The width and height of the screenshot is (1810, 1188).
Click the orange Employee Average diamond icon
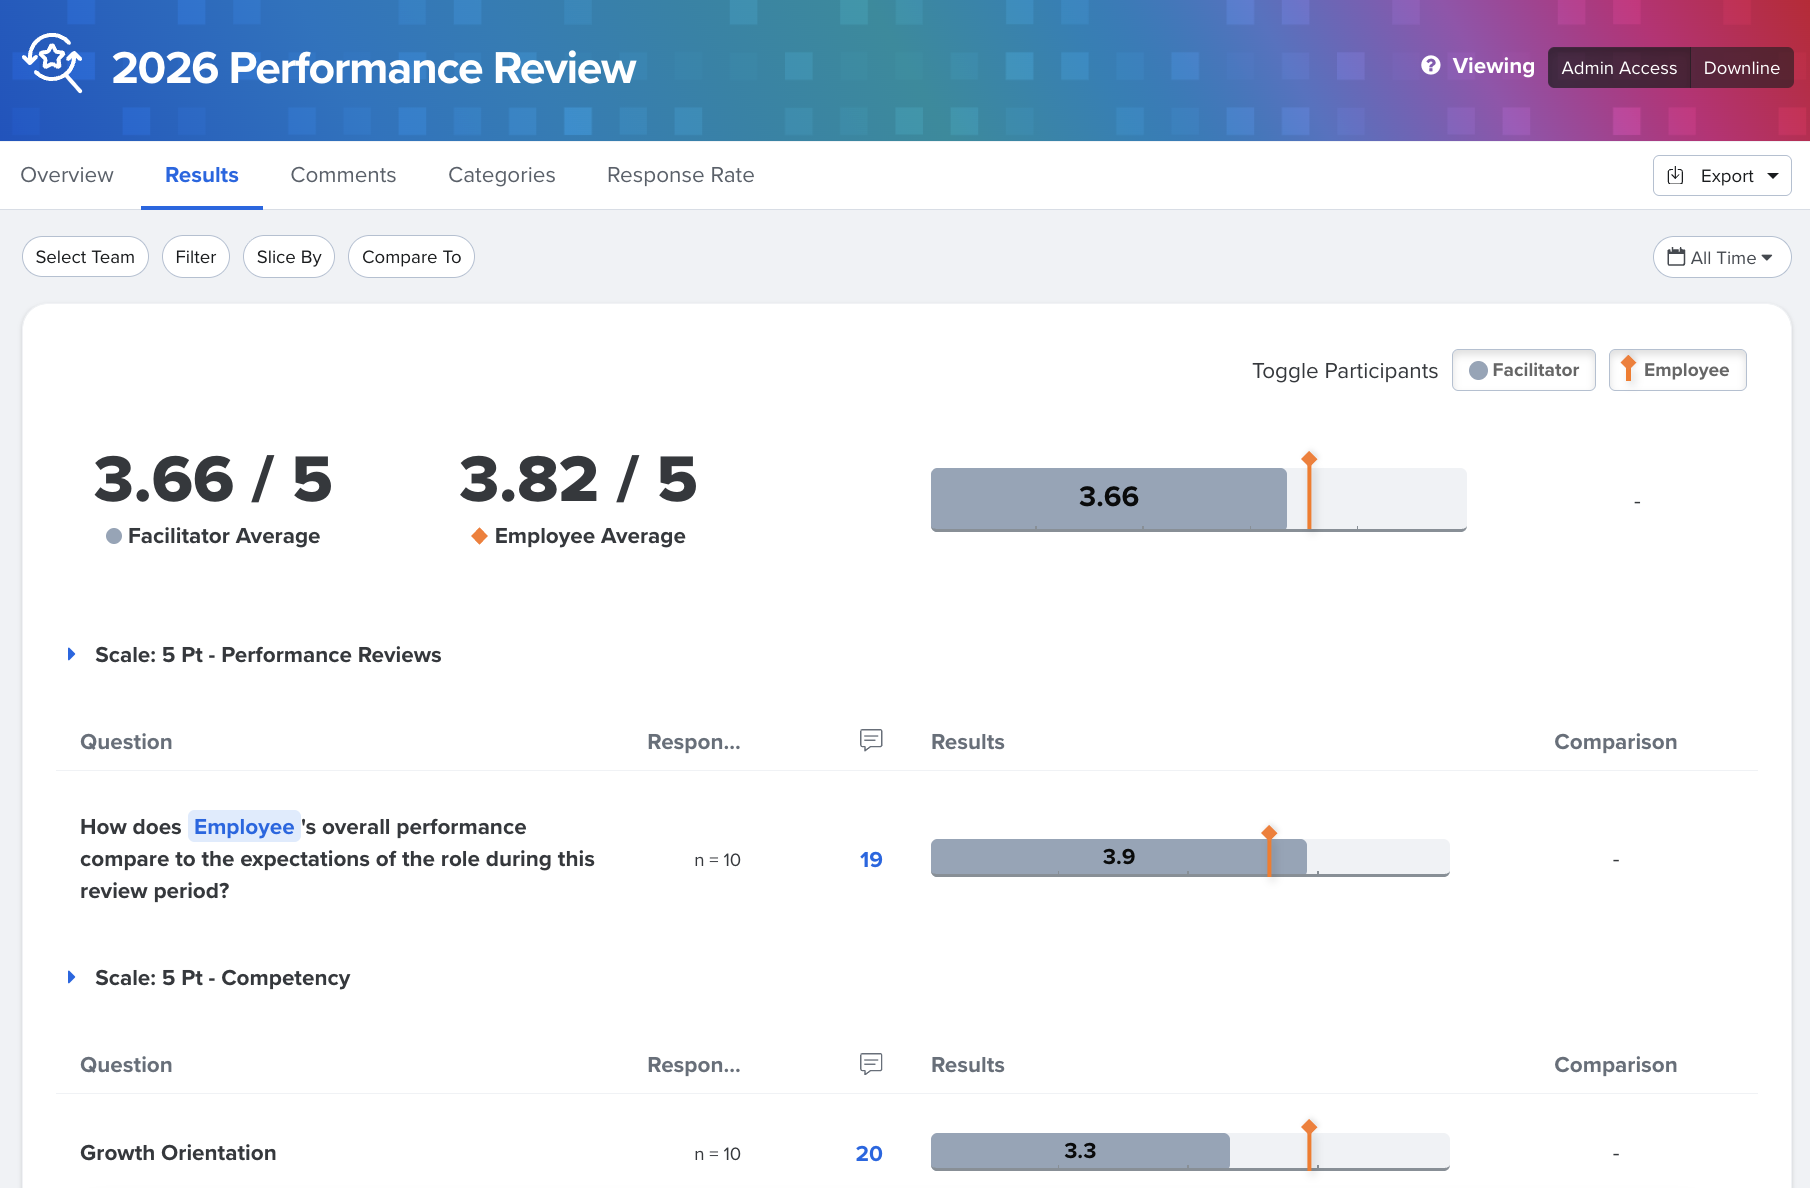coord(479,536)
